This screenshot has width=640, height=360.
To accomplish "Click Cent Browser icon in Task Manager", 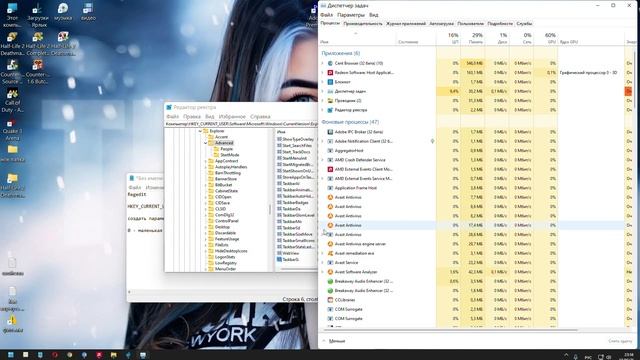I will pyautogui.click(x=330, y=63).
